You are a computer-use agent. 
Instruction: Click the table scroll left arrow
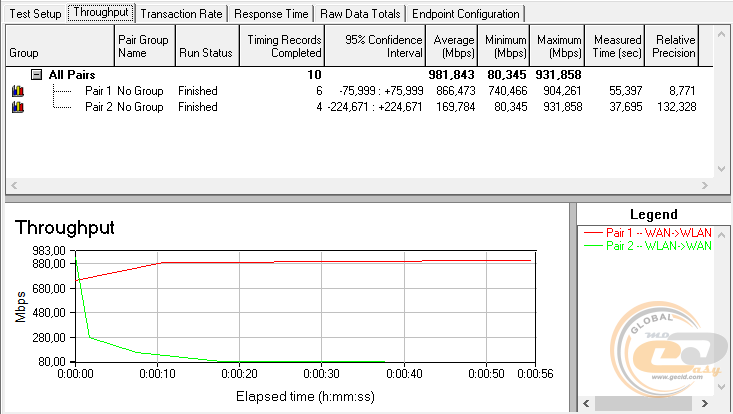coord(14,186)
